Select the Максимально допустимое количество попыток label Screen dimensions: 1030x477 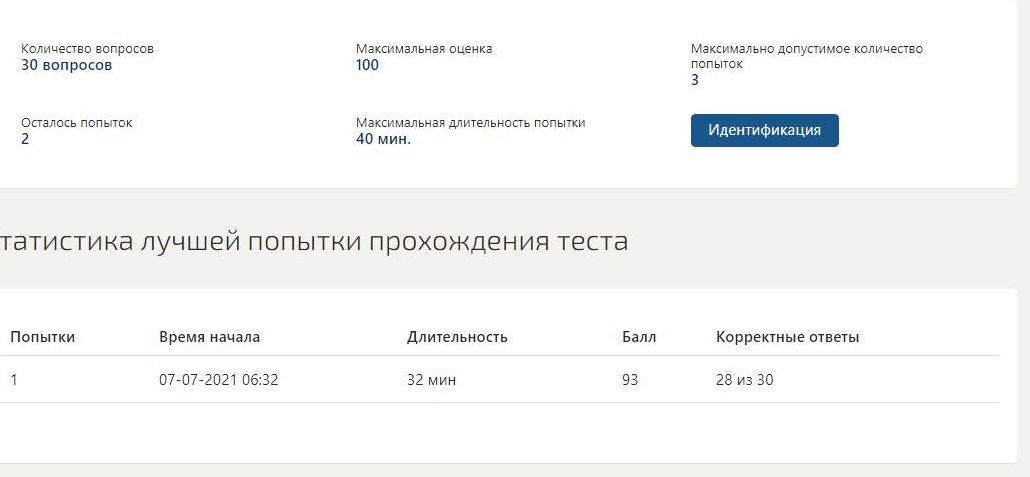coord(807,57)
